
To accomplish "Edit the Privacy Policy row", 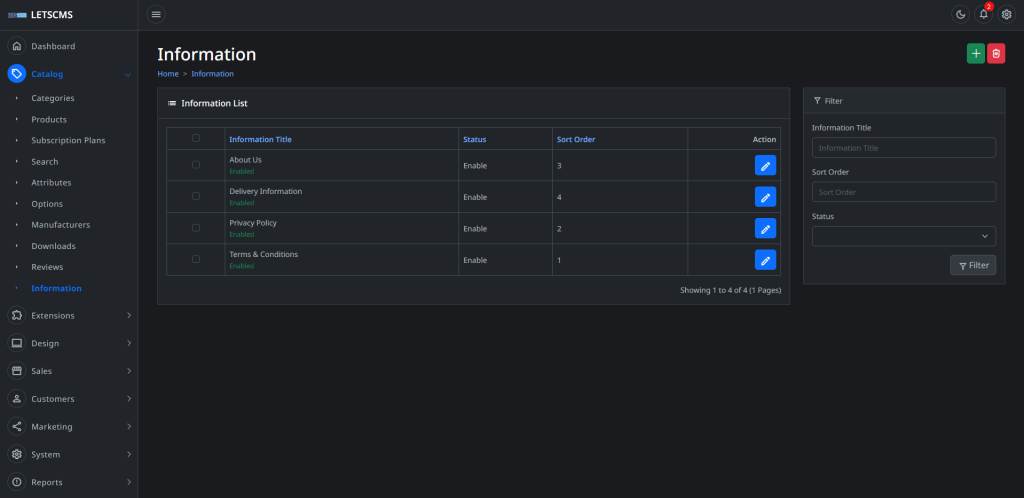I will click(x=765, y=228).
